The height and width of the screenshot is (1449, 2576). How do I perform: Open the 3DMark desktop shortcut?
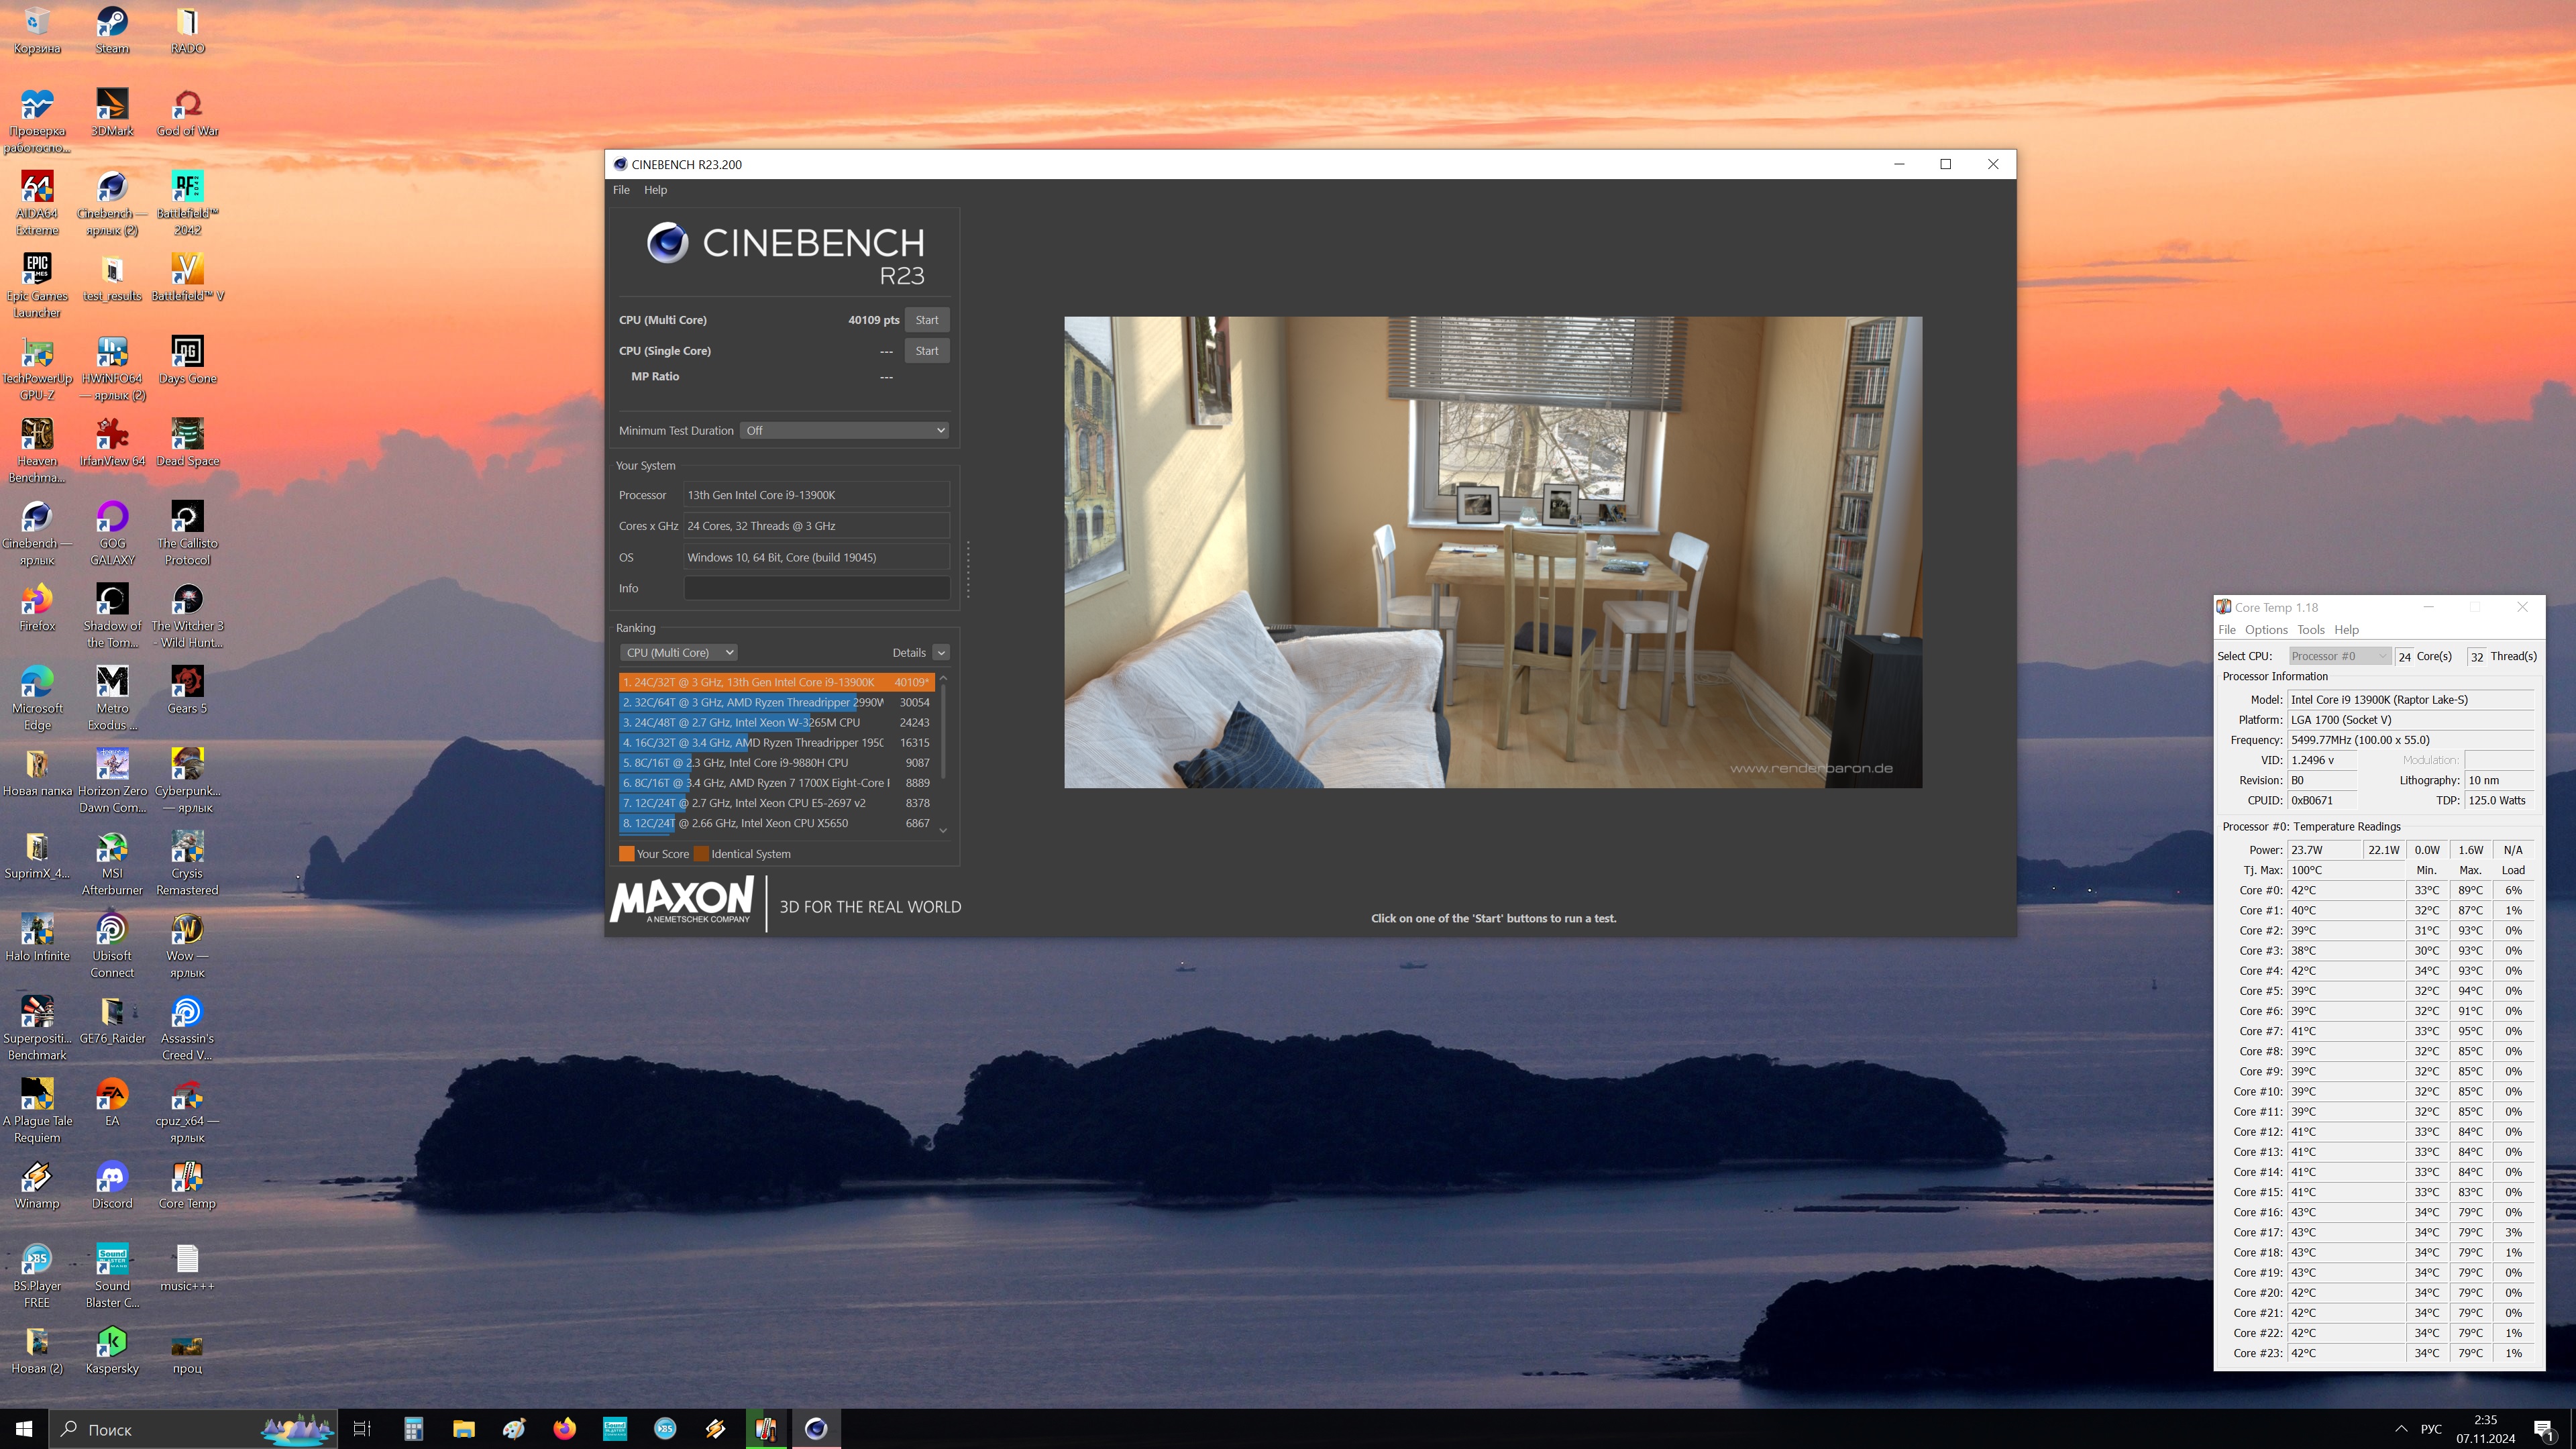[x=112, y=105]
